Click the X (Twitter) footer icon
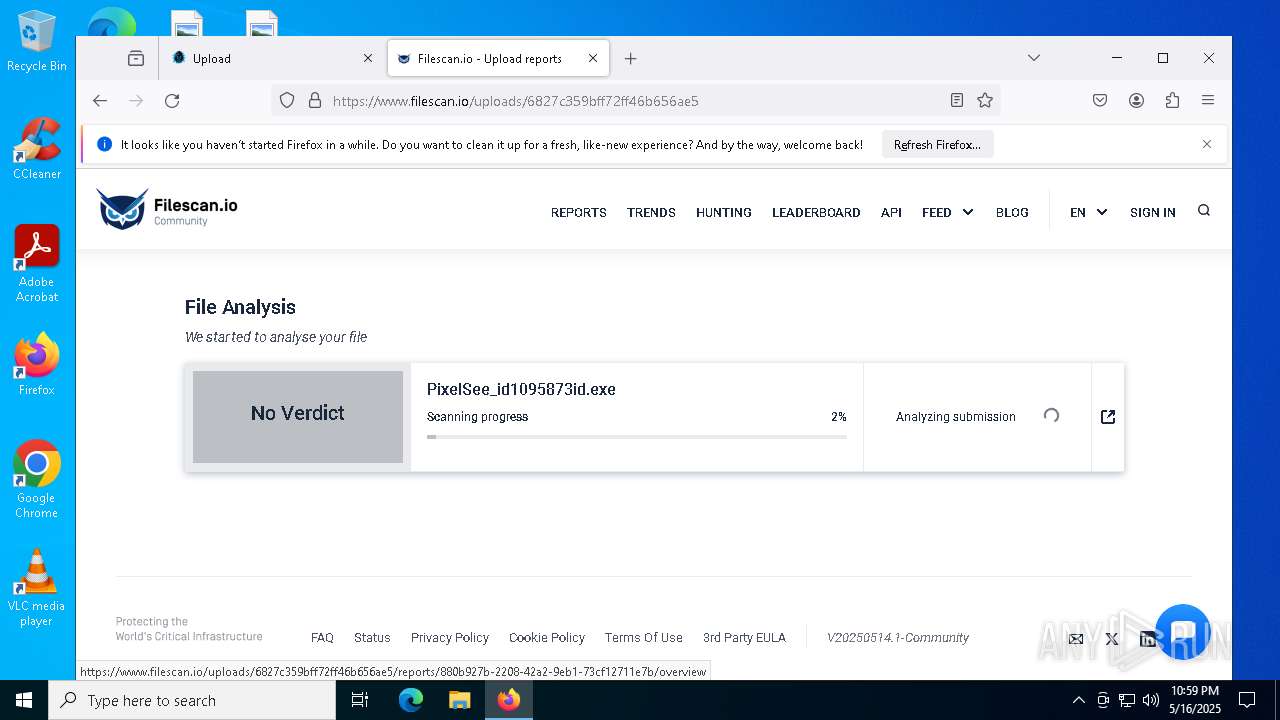 click(x=1112, y=638)
